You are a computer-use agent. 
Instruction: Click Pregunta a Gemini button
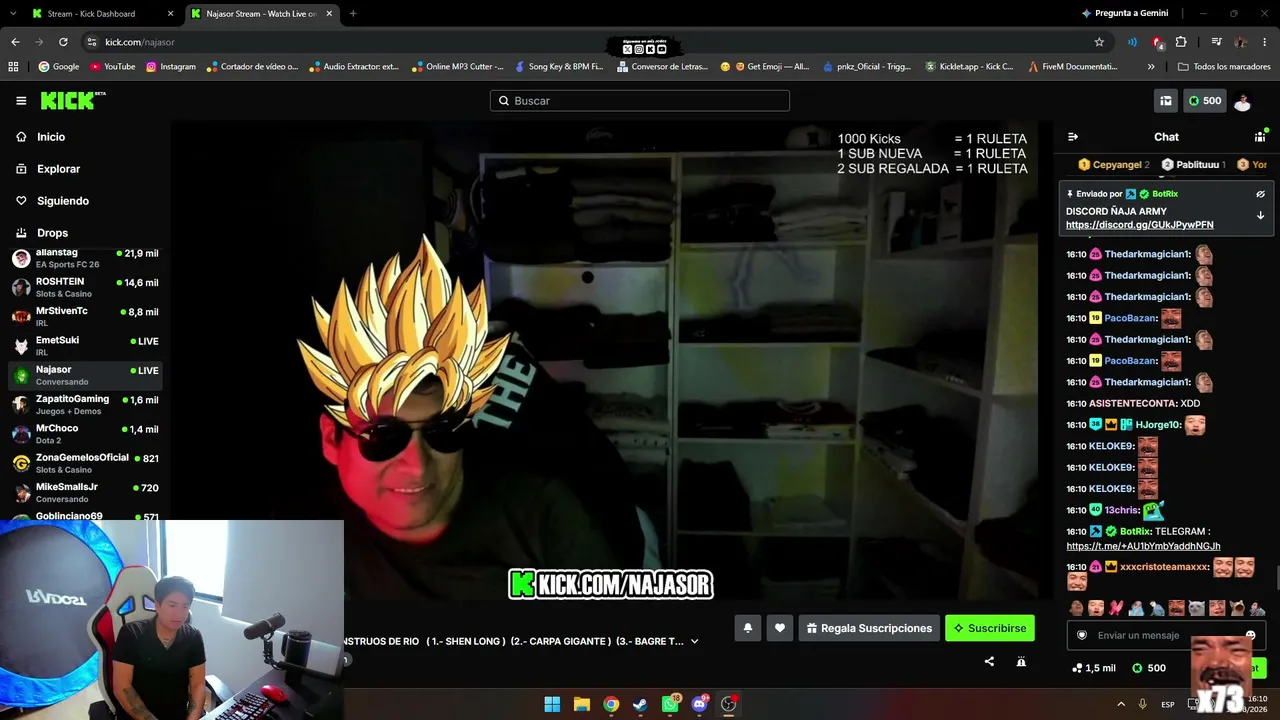coord(1125,14)
